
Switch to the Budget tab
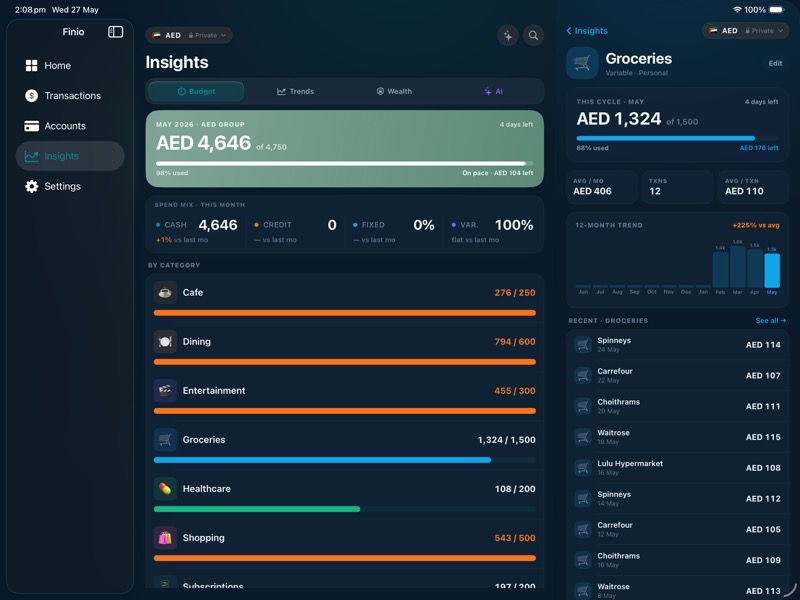196,91
